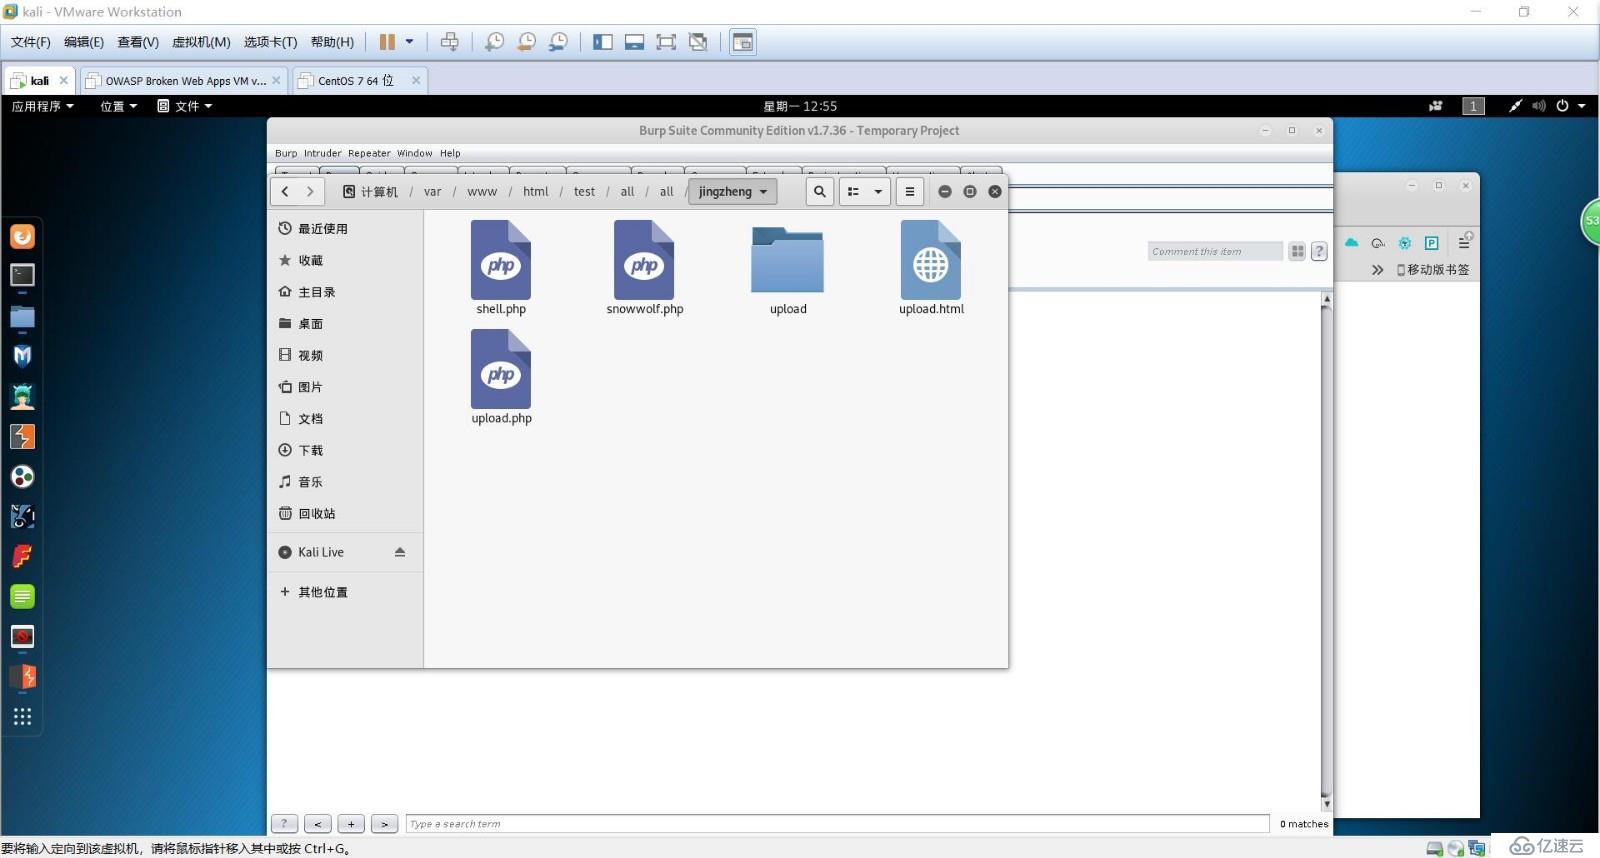Go forward in file manager
Screen dimensions: 1600x858
tap(310, 192)
